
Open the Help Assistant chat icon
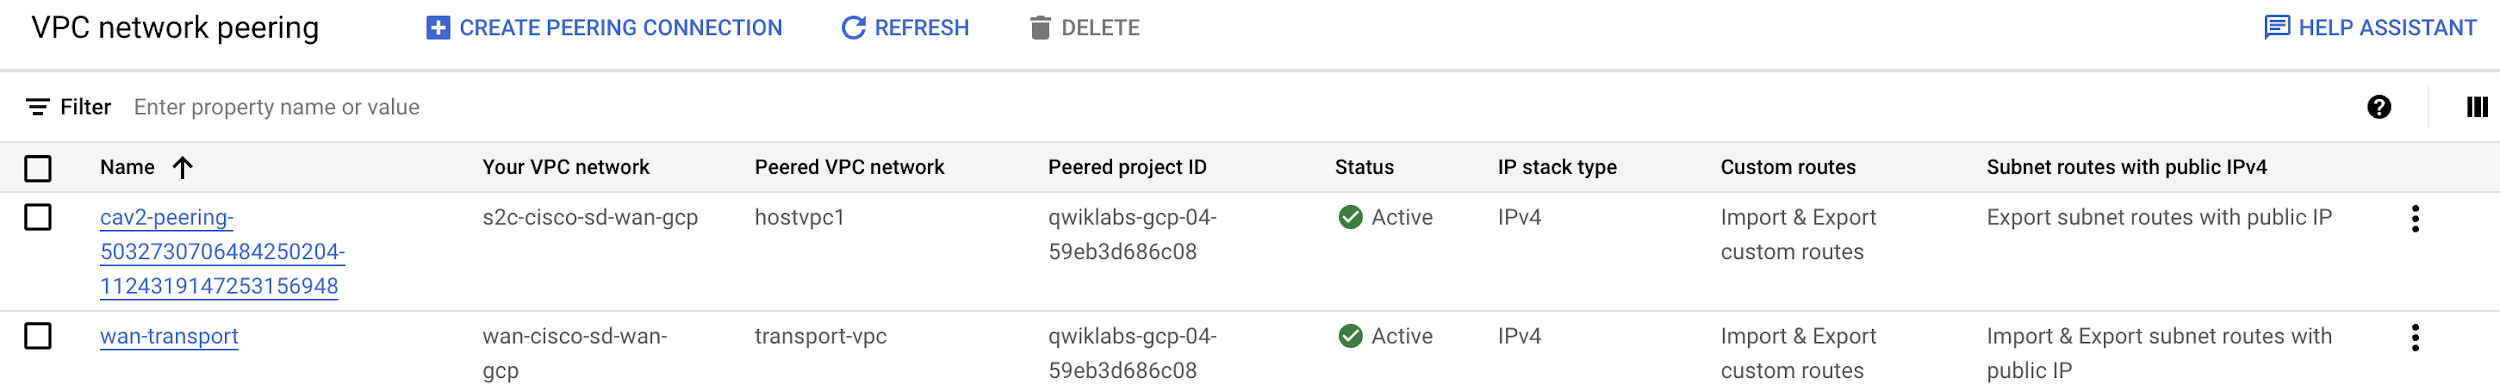[2277, 27]
